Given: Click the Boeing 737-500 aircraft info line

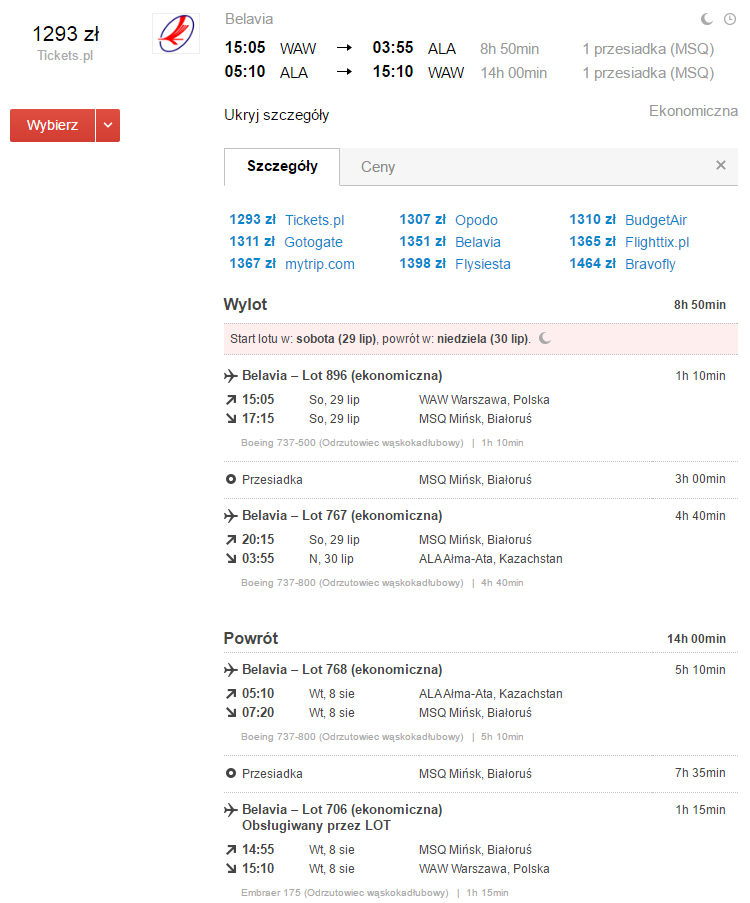Looking at the screenshot, I should (382, 443).
